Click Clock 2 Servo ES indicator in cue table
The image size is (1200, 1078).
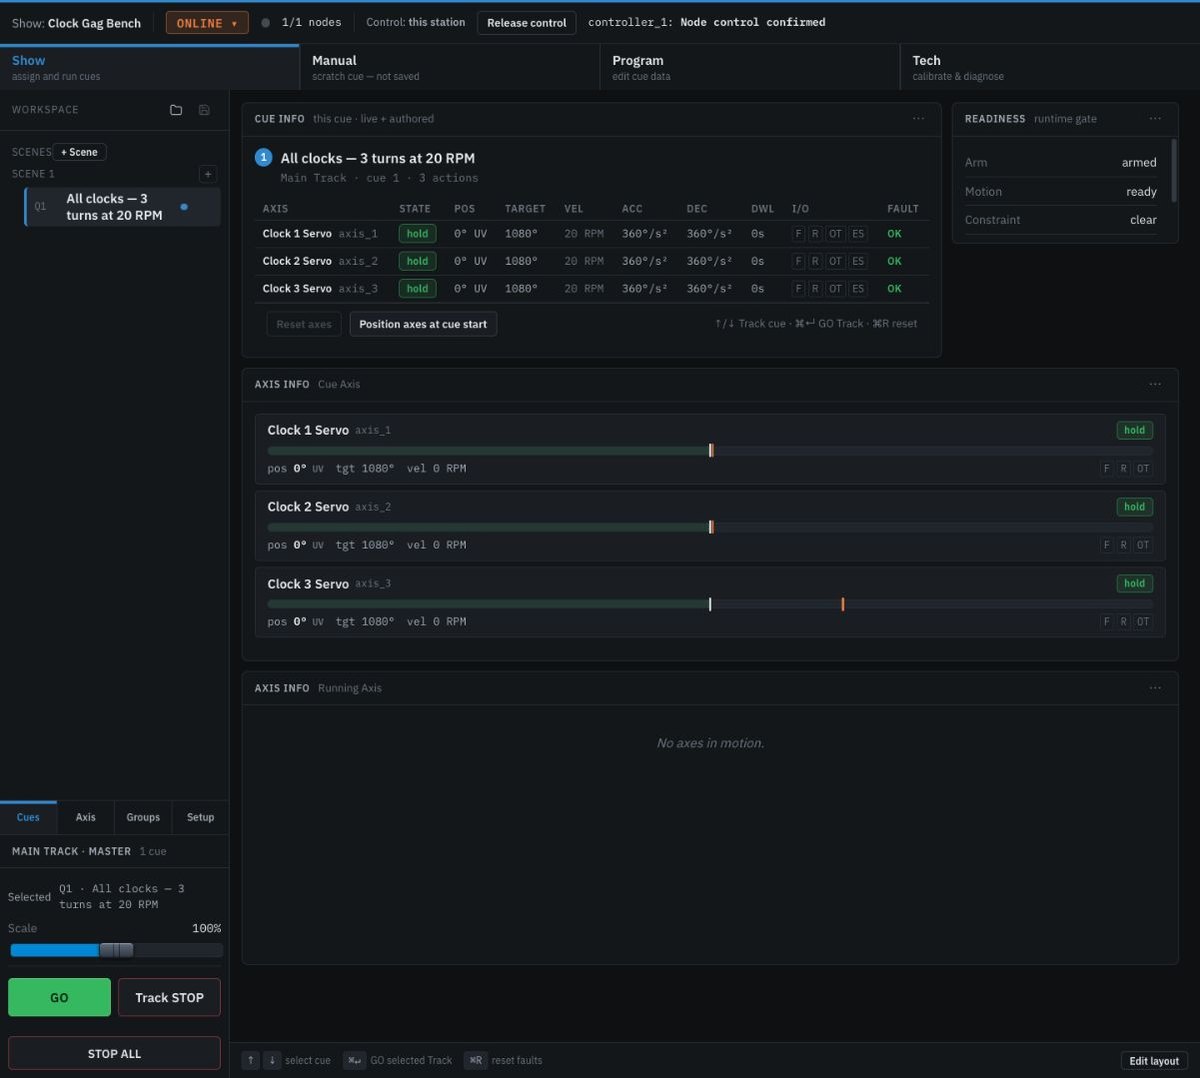858,261
